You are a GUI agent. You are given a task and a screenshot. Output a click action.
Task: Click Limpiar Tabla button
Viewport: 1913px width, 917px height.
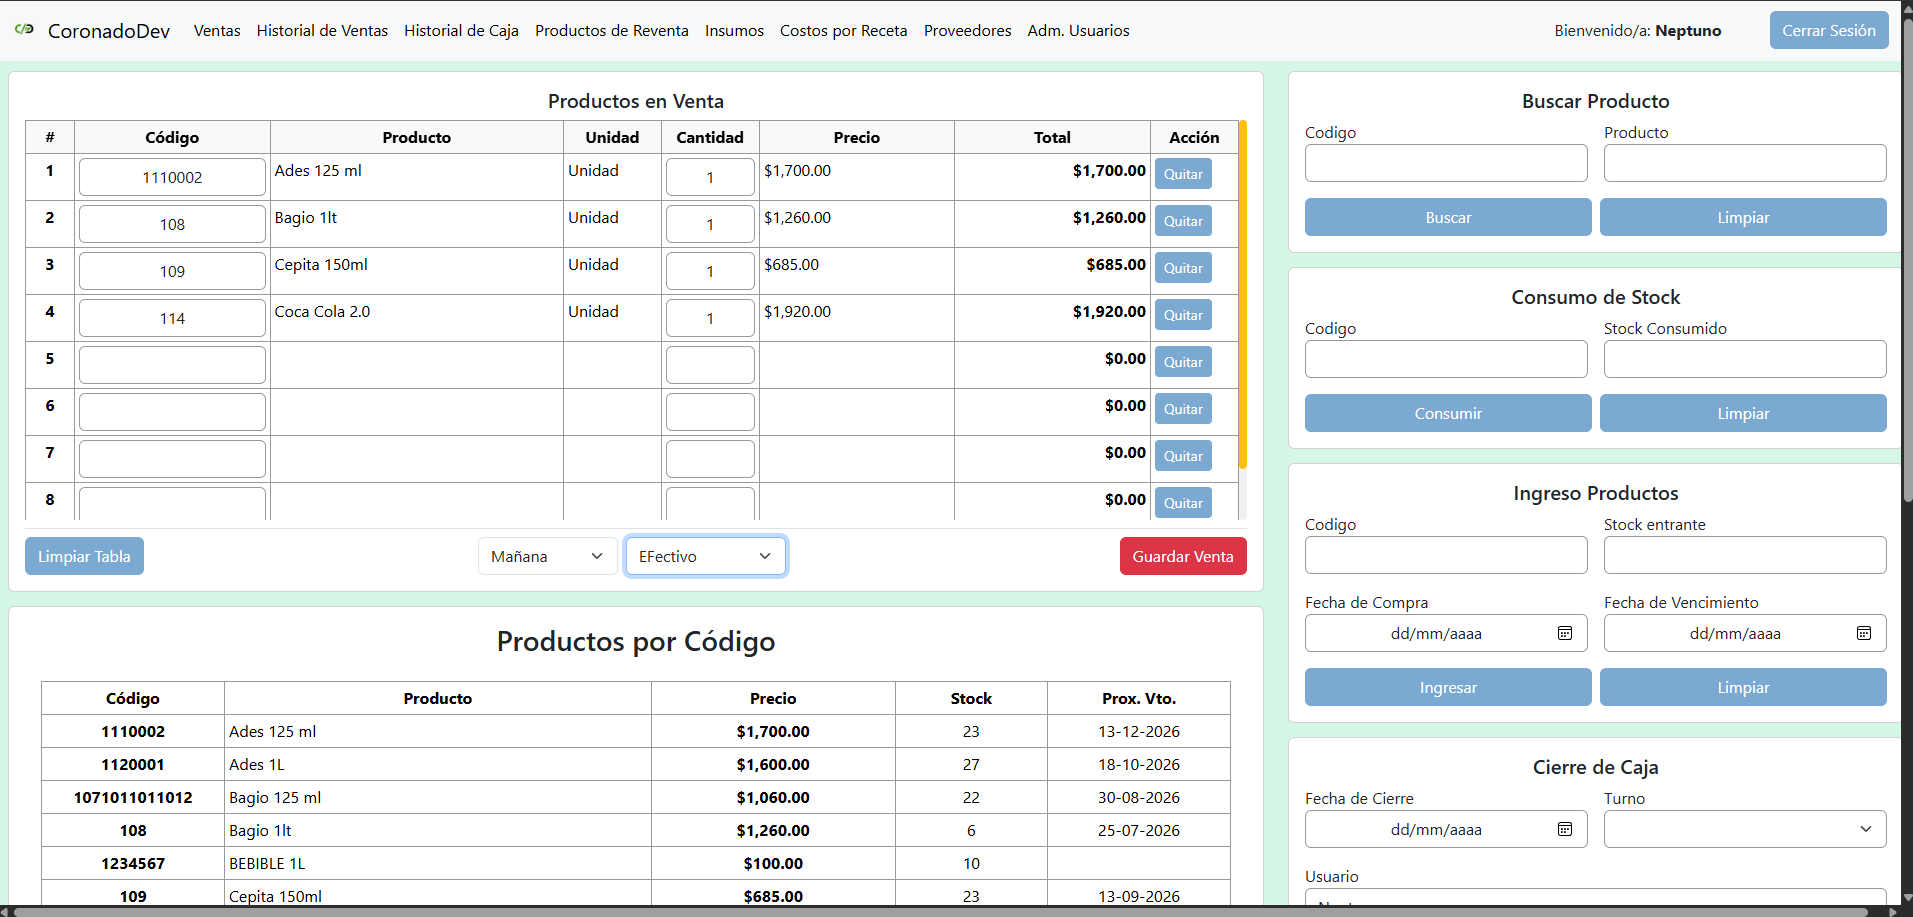click(84, 556)
